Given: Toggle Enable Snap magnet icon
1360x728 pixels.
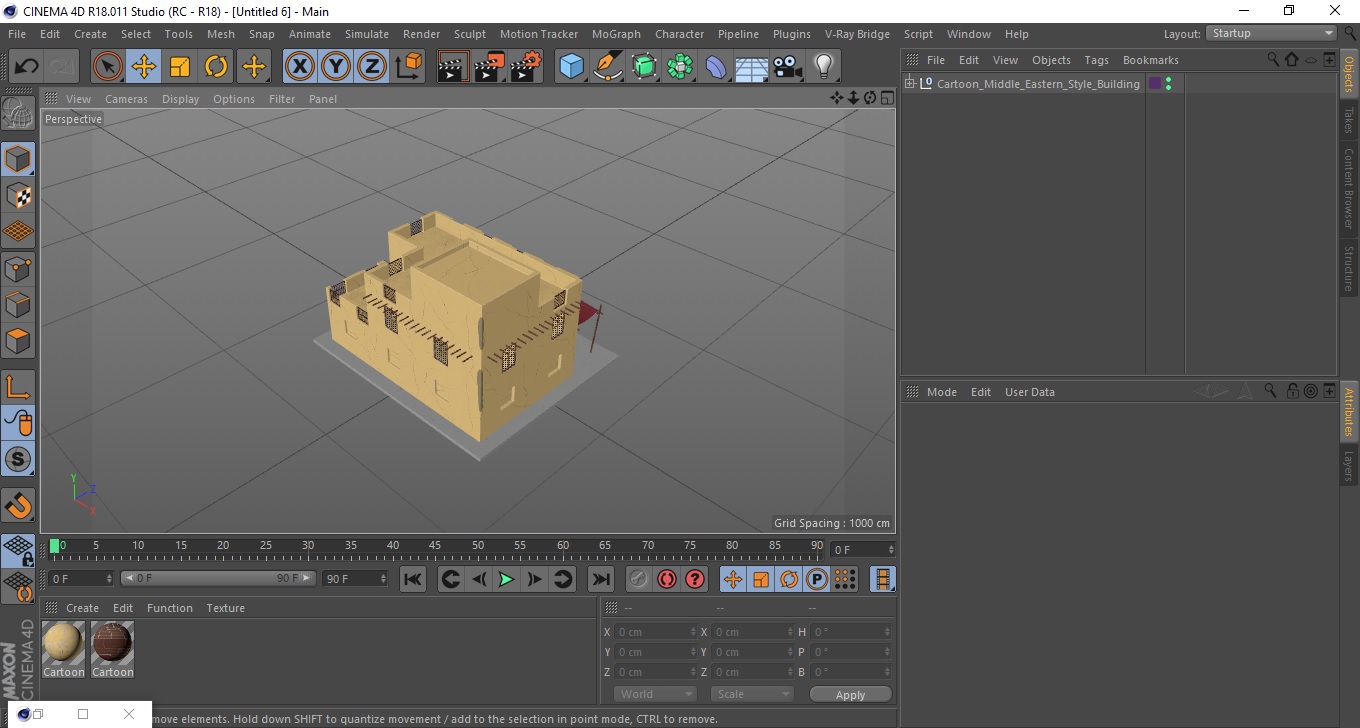Looking at the screenshot, I should 18,505.
